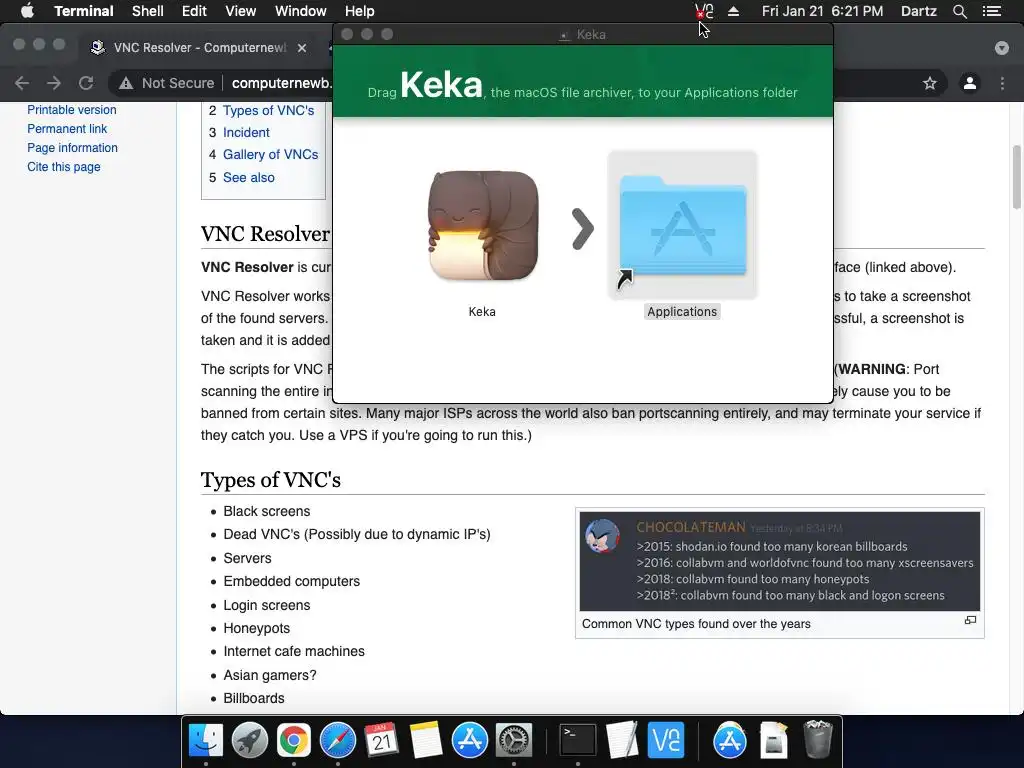
Task: Open TextEdit paper-and-pen Dock icon
Action: (622, 741)
